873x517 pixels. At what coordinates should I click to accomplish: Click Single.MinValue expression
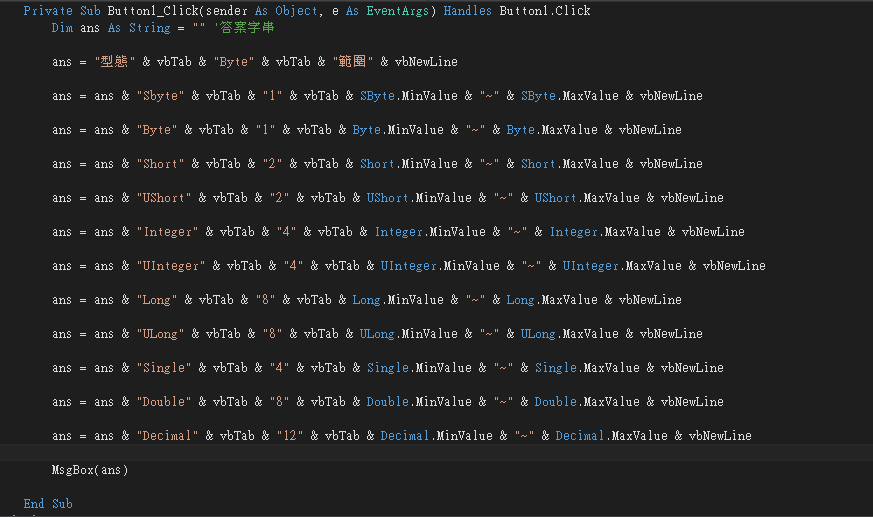419,367
